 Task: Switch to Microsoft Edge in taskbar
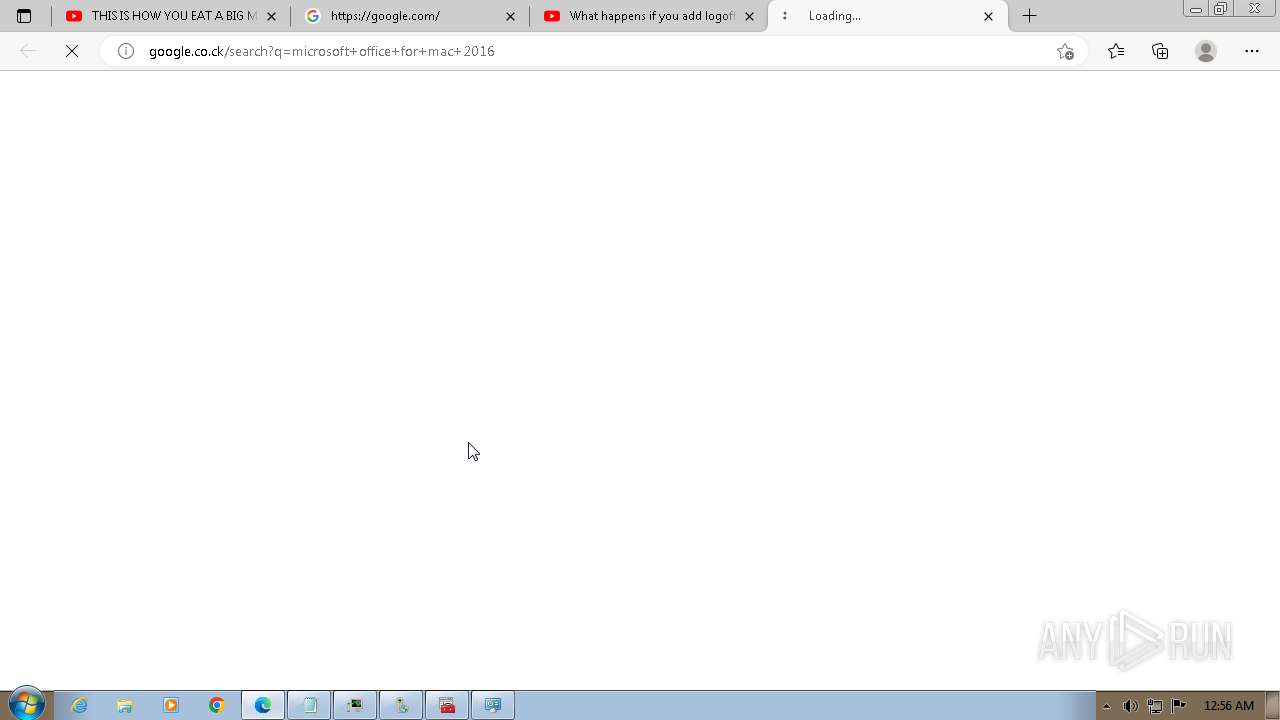[x=263, y=705]
